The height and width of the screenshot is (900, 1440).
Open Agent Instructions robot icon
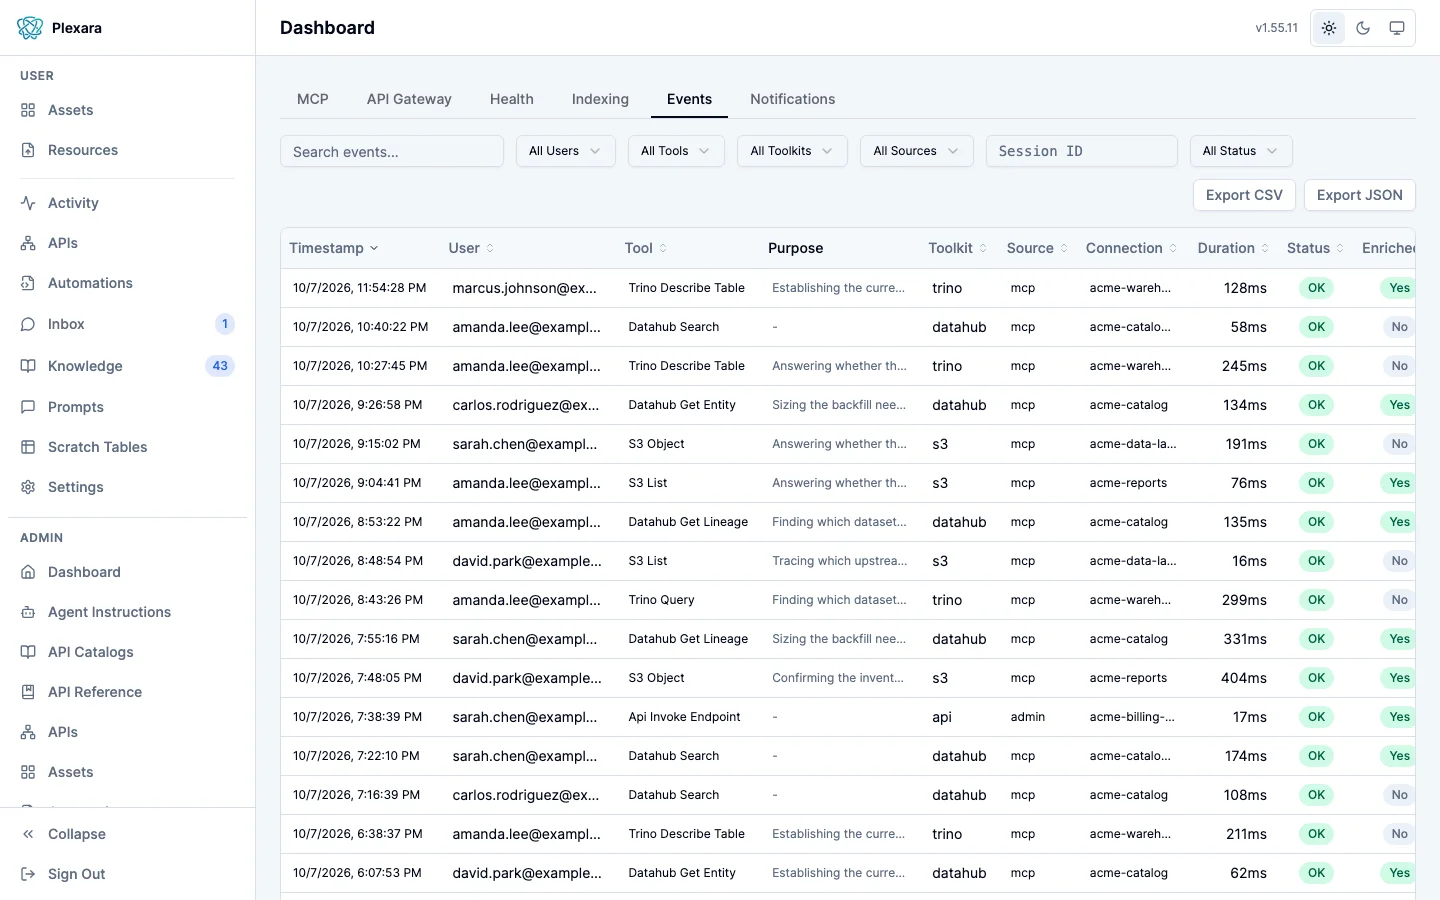[28, 612]
